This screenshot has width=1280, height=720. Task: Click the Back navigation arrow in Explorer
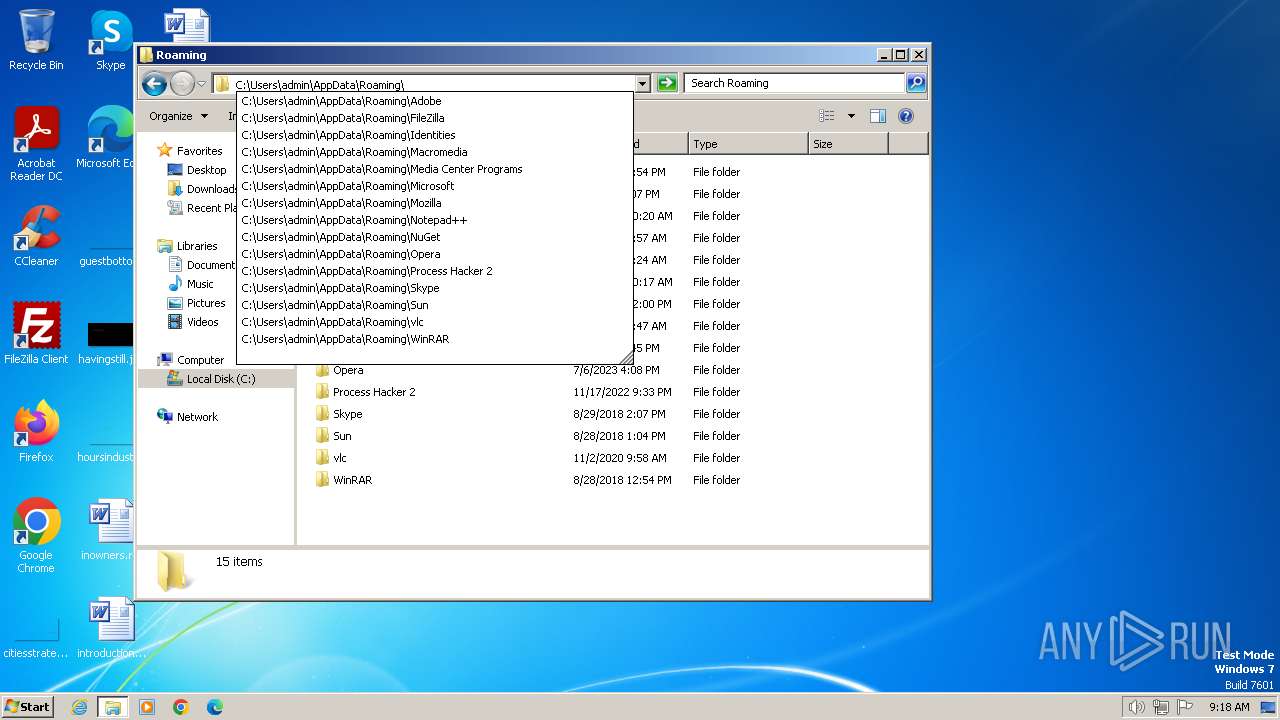154,84
